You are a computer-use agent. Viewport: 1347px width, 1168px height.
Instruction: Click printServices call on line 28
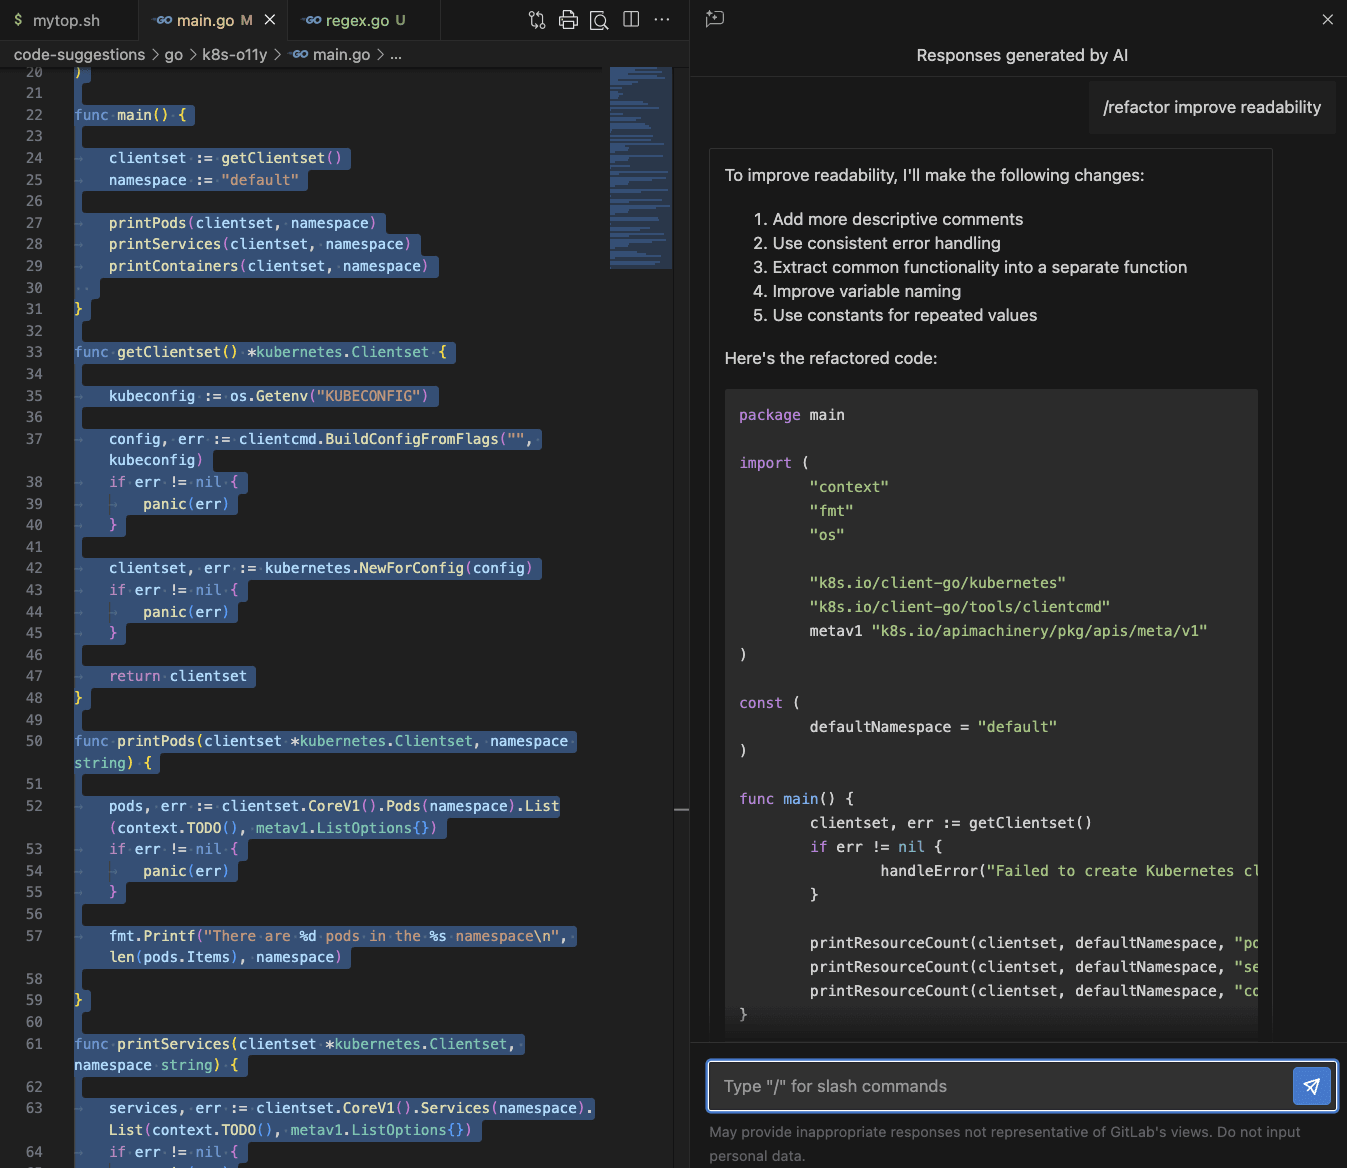(x=260, y=244)
